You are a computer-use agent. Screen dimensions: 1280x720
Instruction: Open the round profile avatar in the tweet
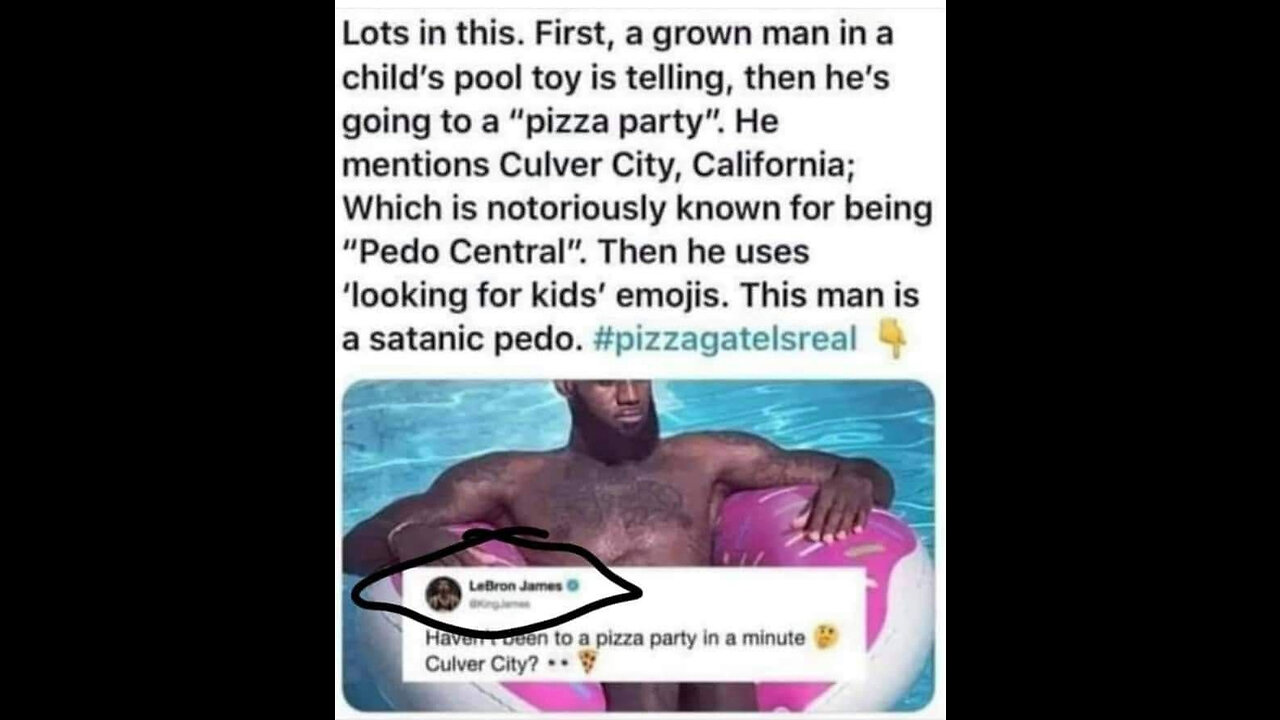click(443, 593)
